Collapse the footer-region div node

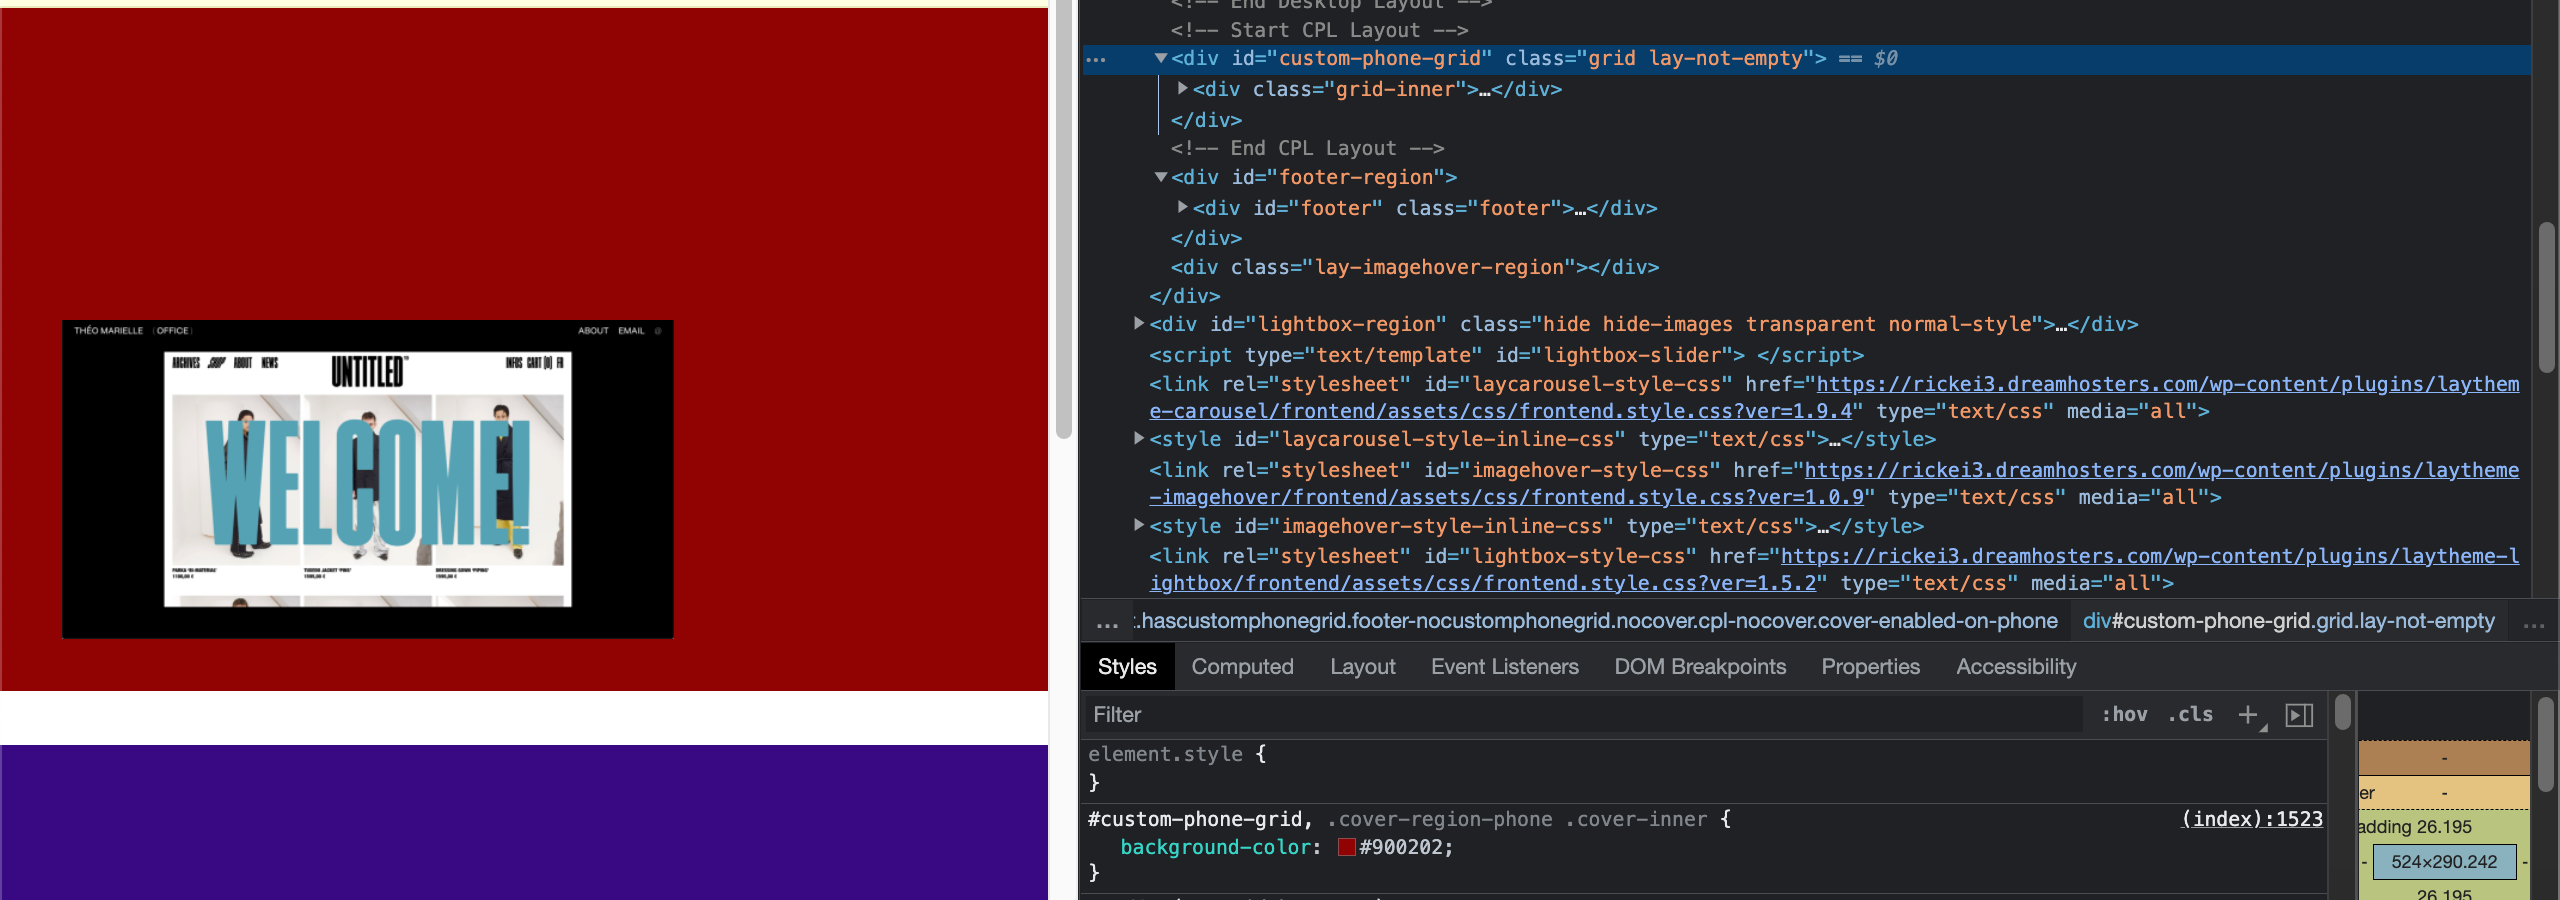1161,177
